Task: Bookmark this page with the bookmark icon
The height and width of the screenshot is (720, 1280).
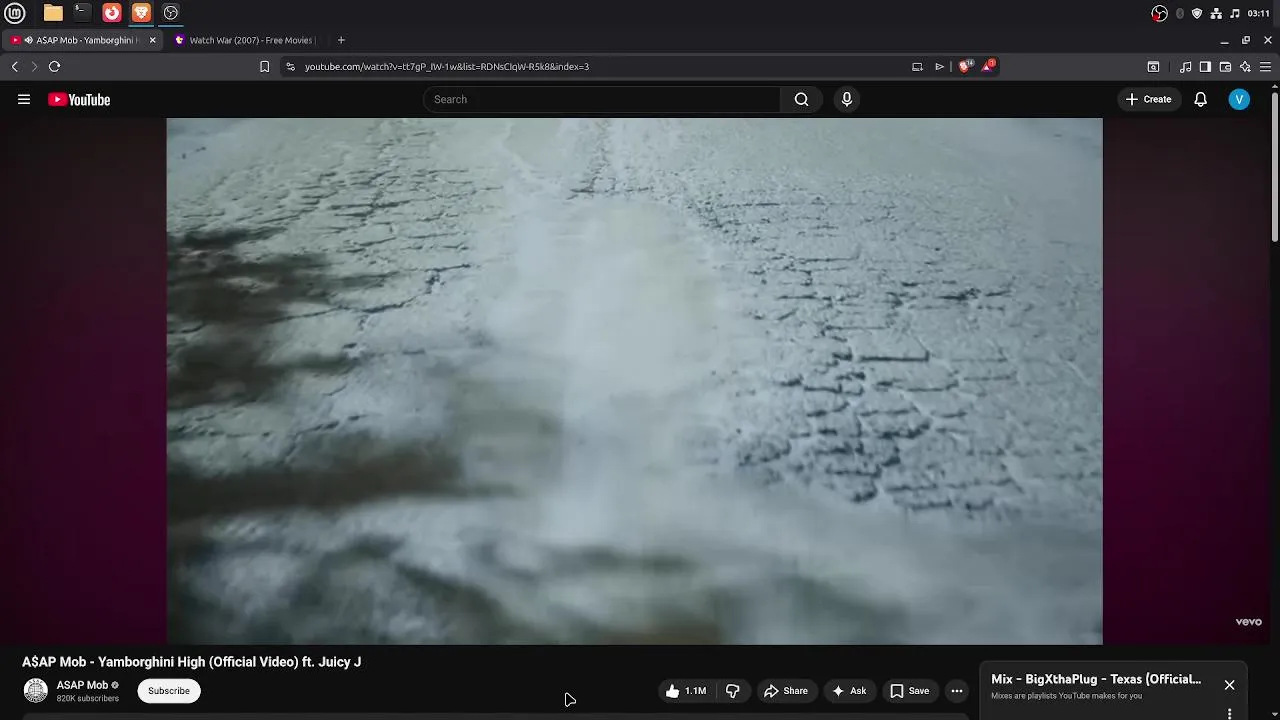Action: [264, 66]
